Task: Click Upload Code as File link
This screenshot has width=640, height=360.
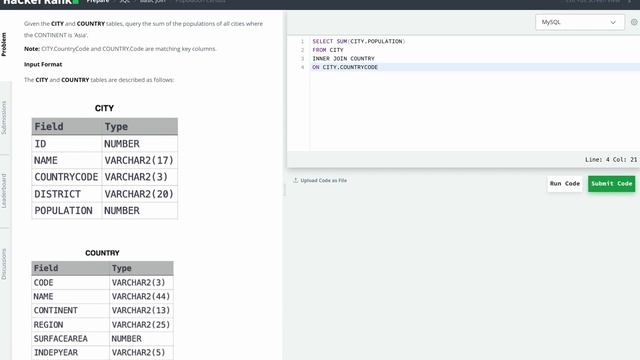Action: tap(324, 180)
